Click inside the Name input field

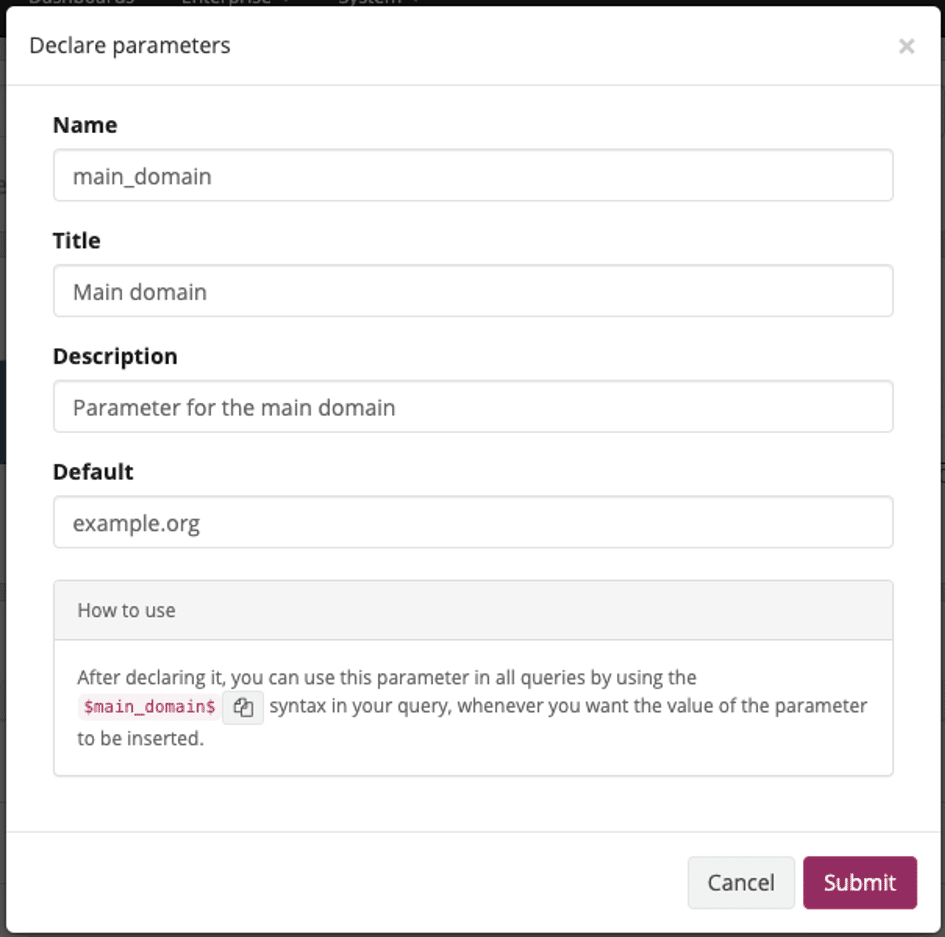pos(473,175)
